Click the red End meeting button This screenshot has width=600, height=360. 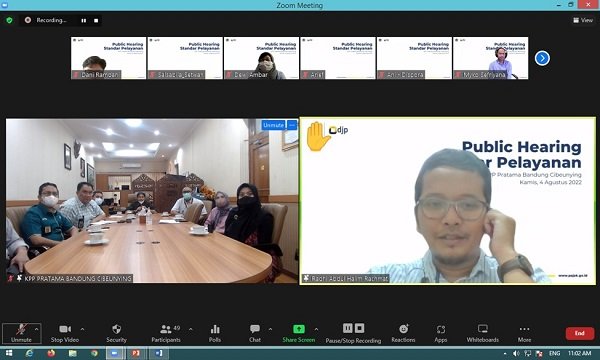click(580, 333)
